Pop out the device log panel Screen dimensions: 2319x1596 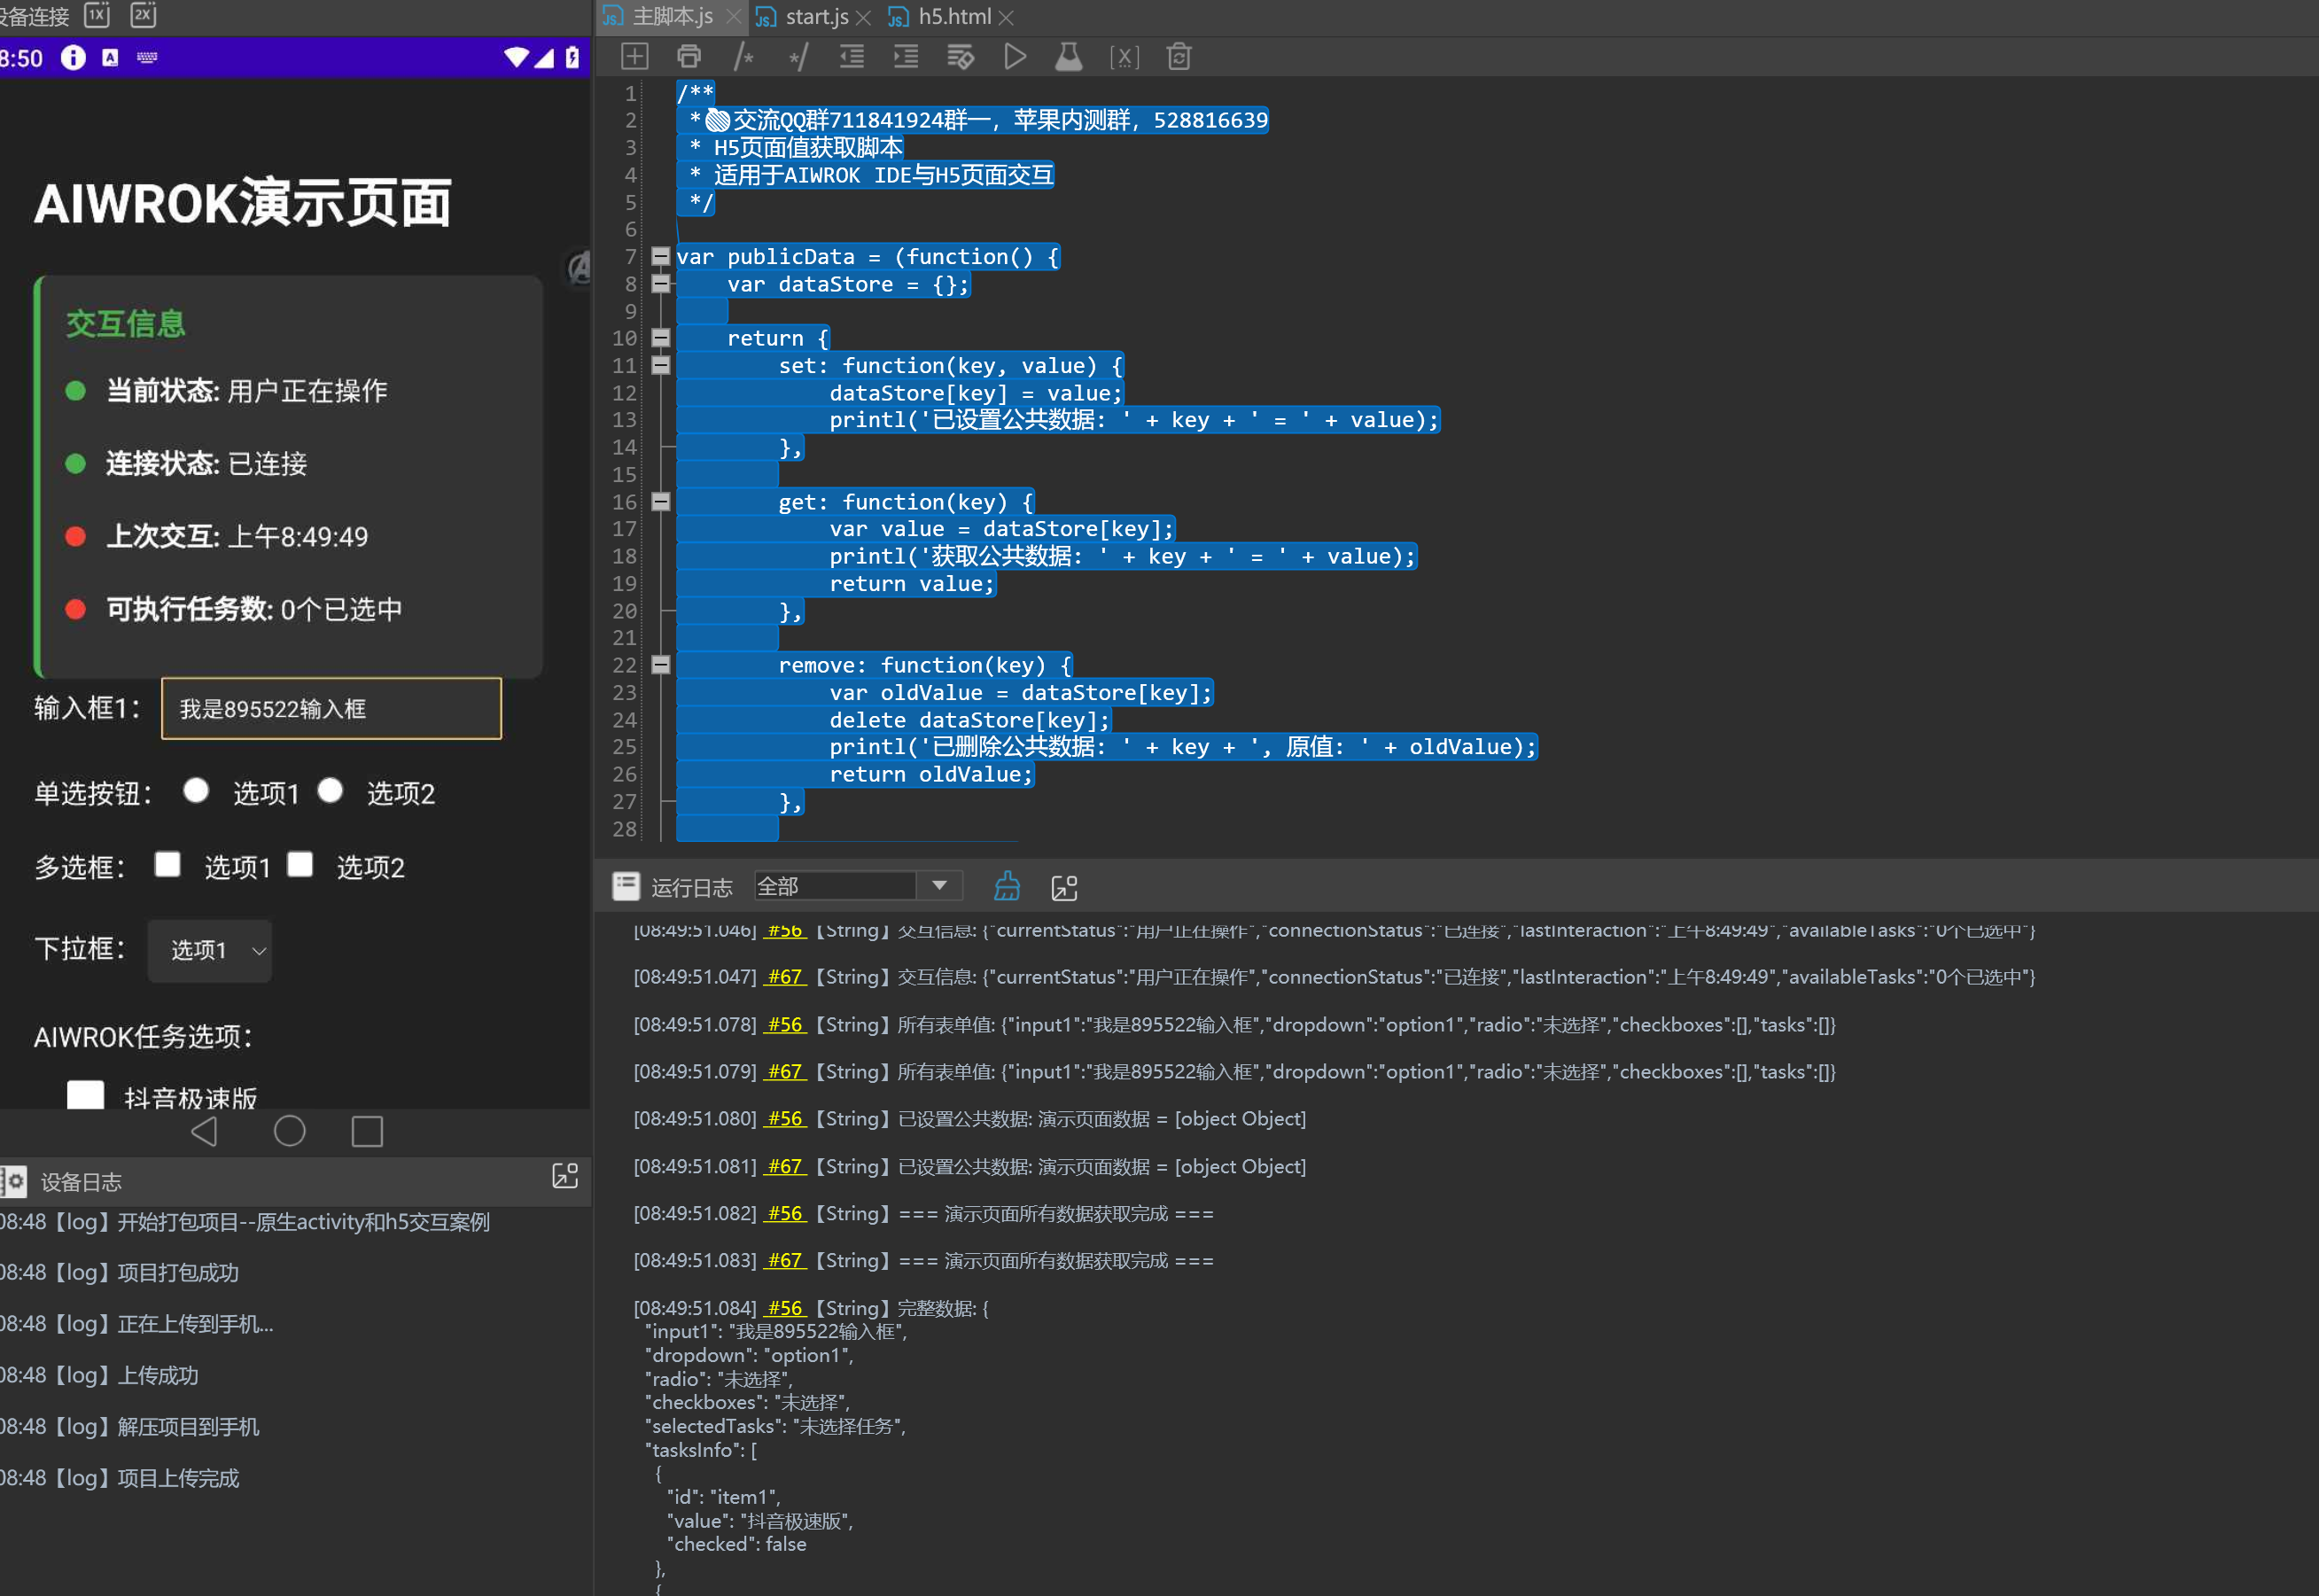565,1176
